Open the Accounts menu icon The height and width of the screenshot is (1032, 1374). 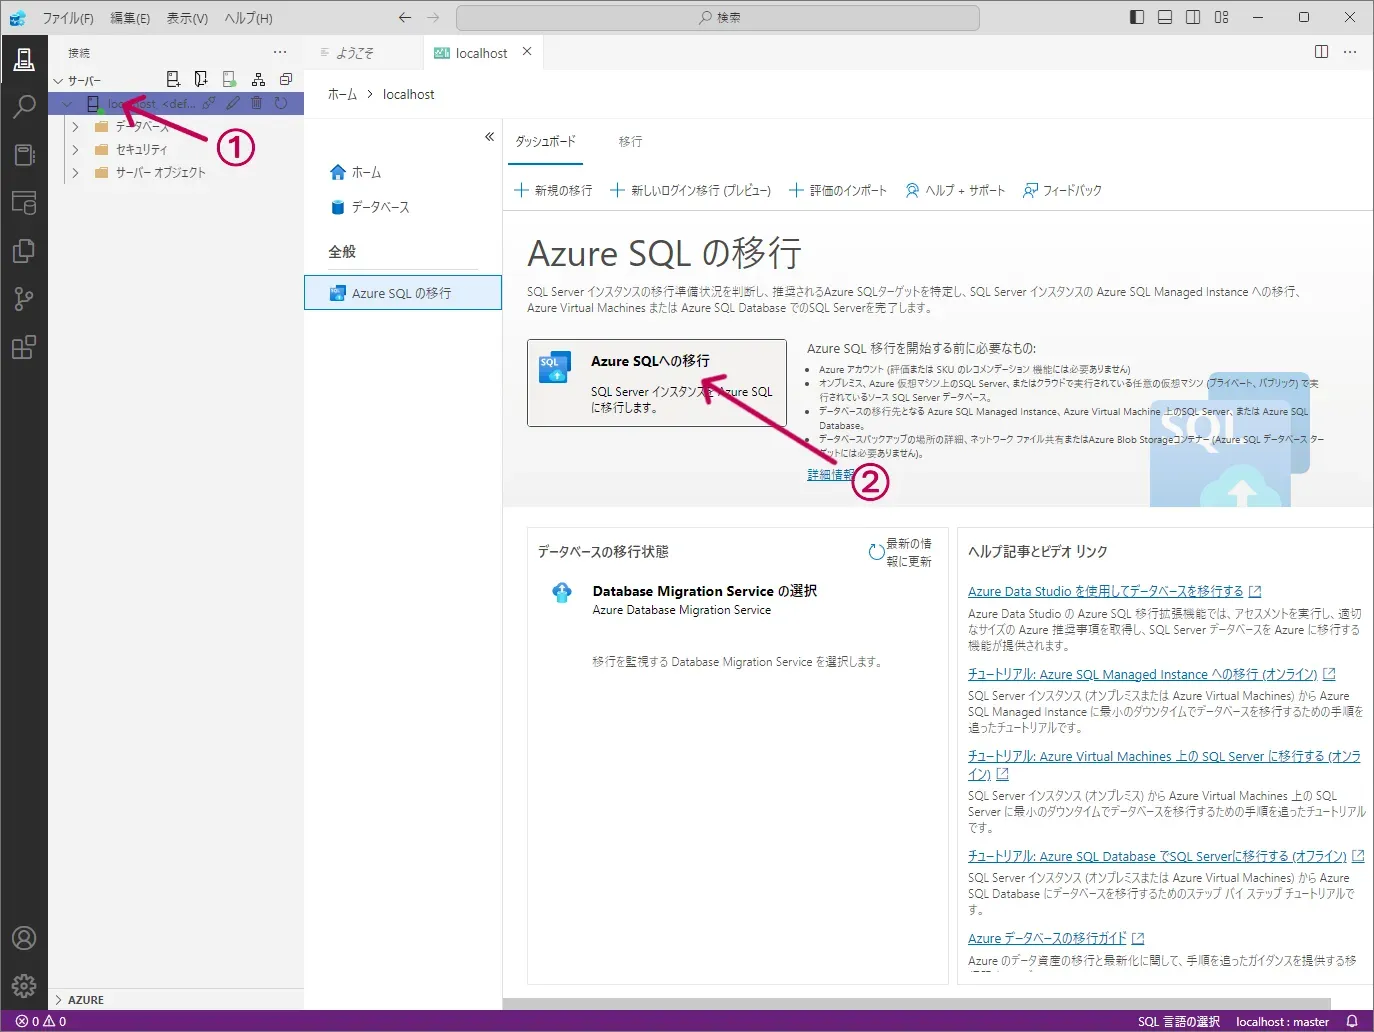(x=24, y=938)
